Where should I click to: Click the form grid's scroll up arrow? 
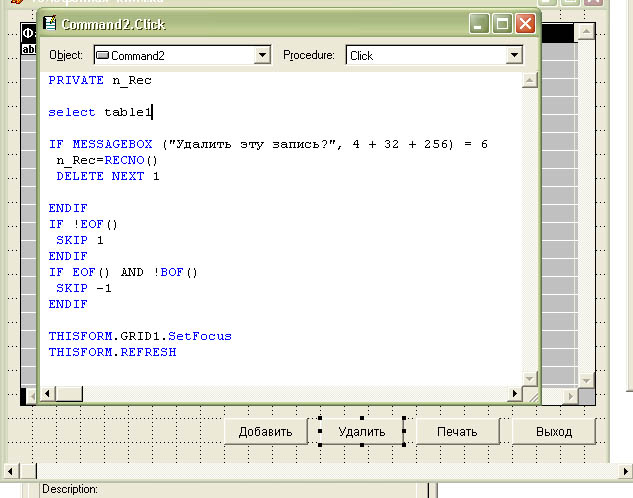(586, 31)
